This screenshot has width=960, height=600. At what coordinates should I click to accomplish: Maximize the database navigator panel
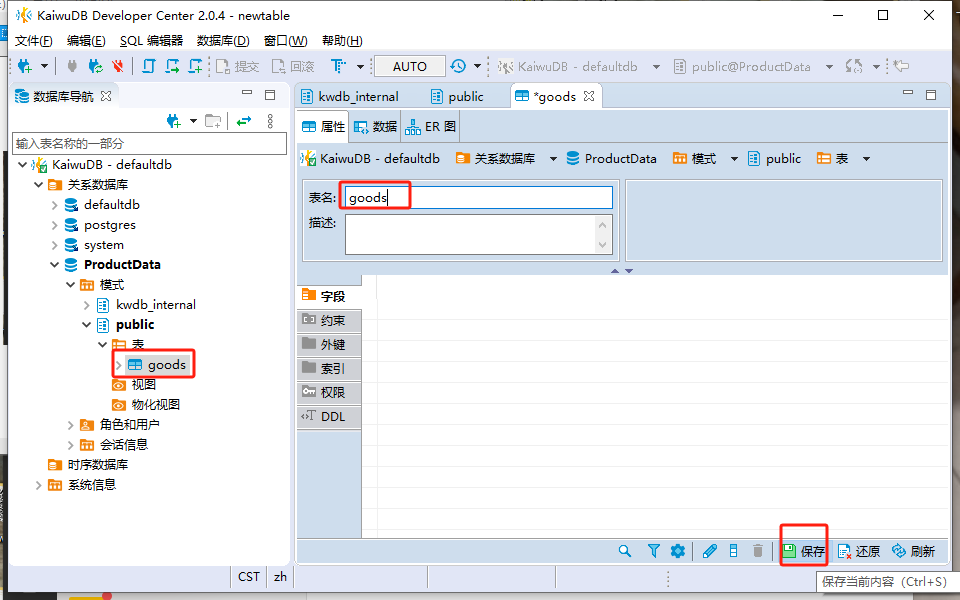[x=270, y=95]
